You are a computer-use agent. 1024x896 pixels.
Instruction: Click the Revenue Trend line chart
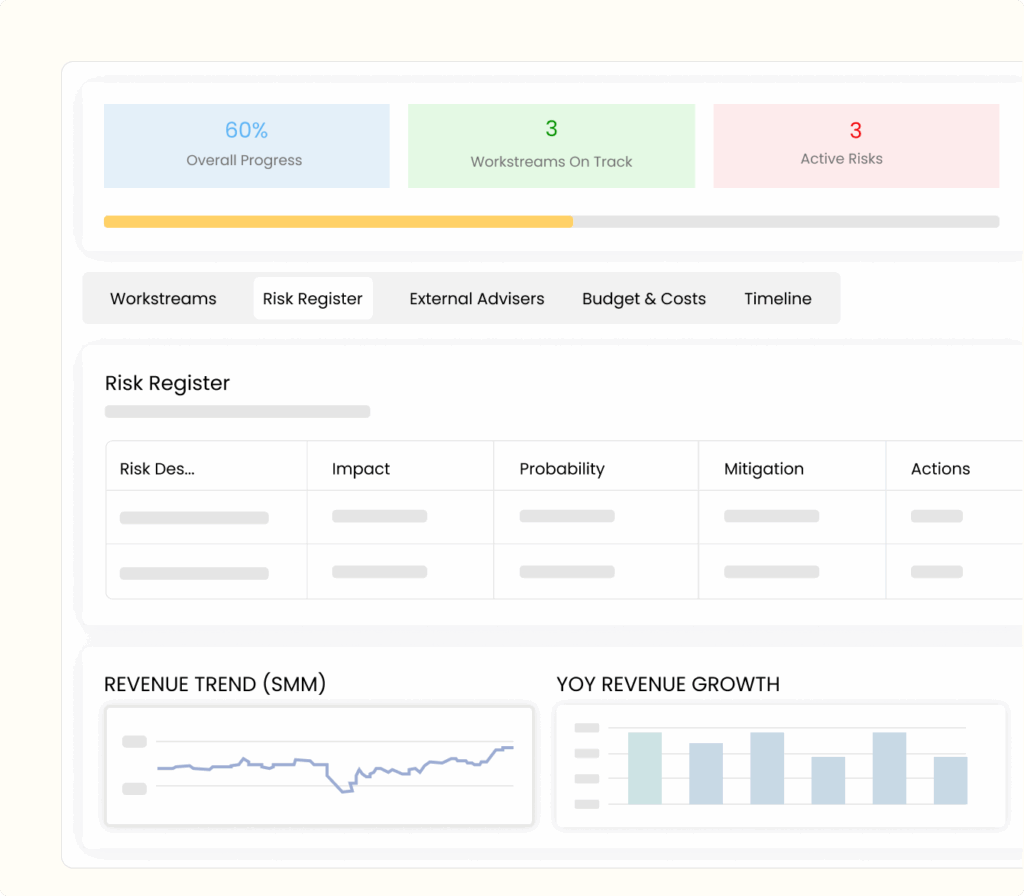tap(319, 766)
